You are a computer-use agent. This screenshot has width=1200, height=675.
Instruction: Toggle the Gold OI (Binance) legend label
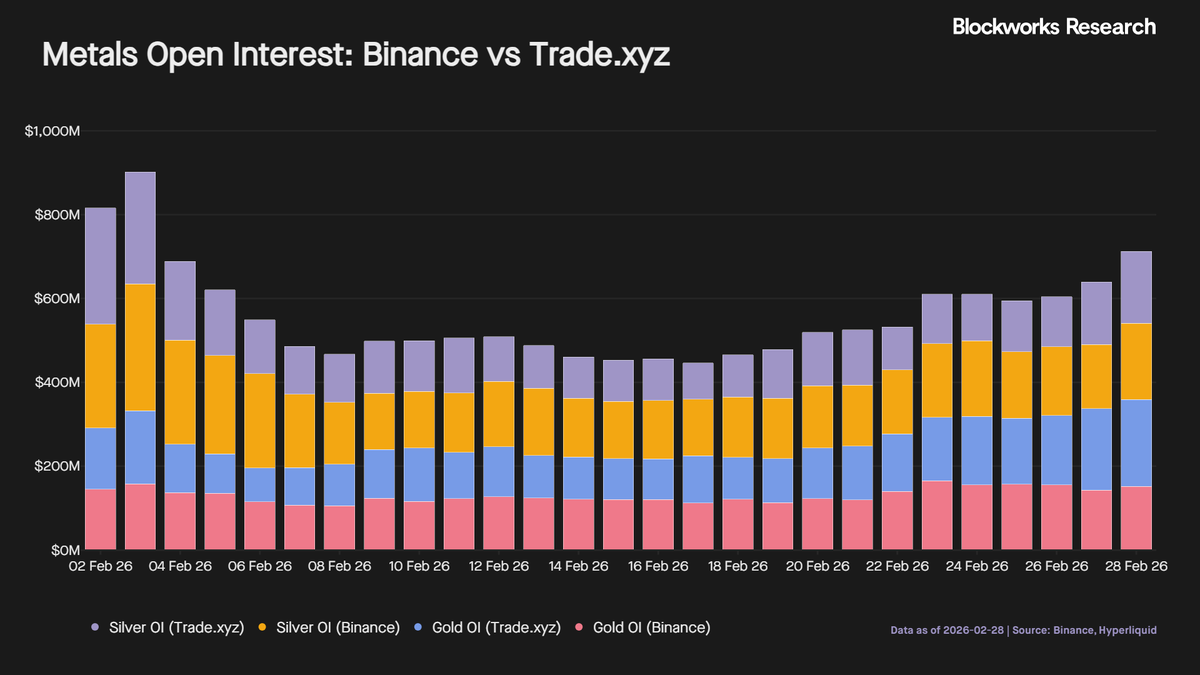(x=651, y=628)
